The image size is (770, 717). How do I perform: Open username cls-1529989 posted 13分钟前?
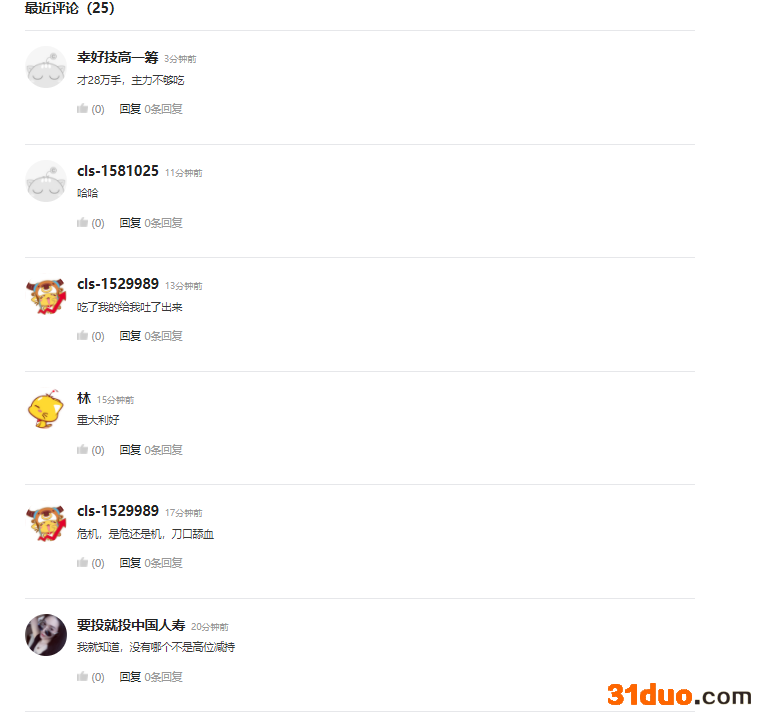(x=118, y=284)
